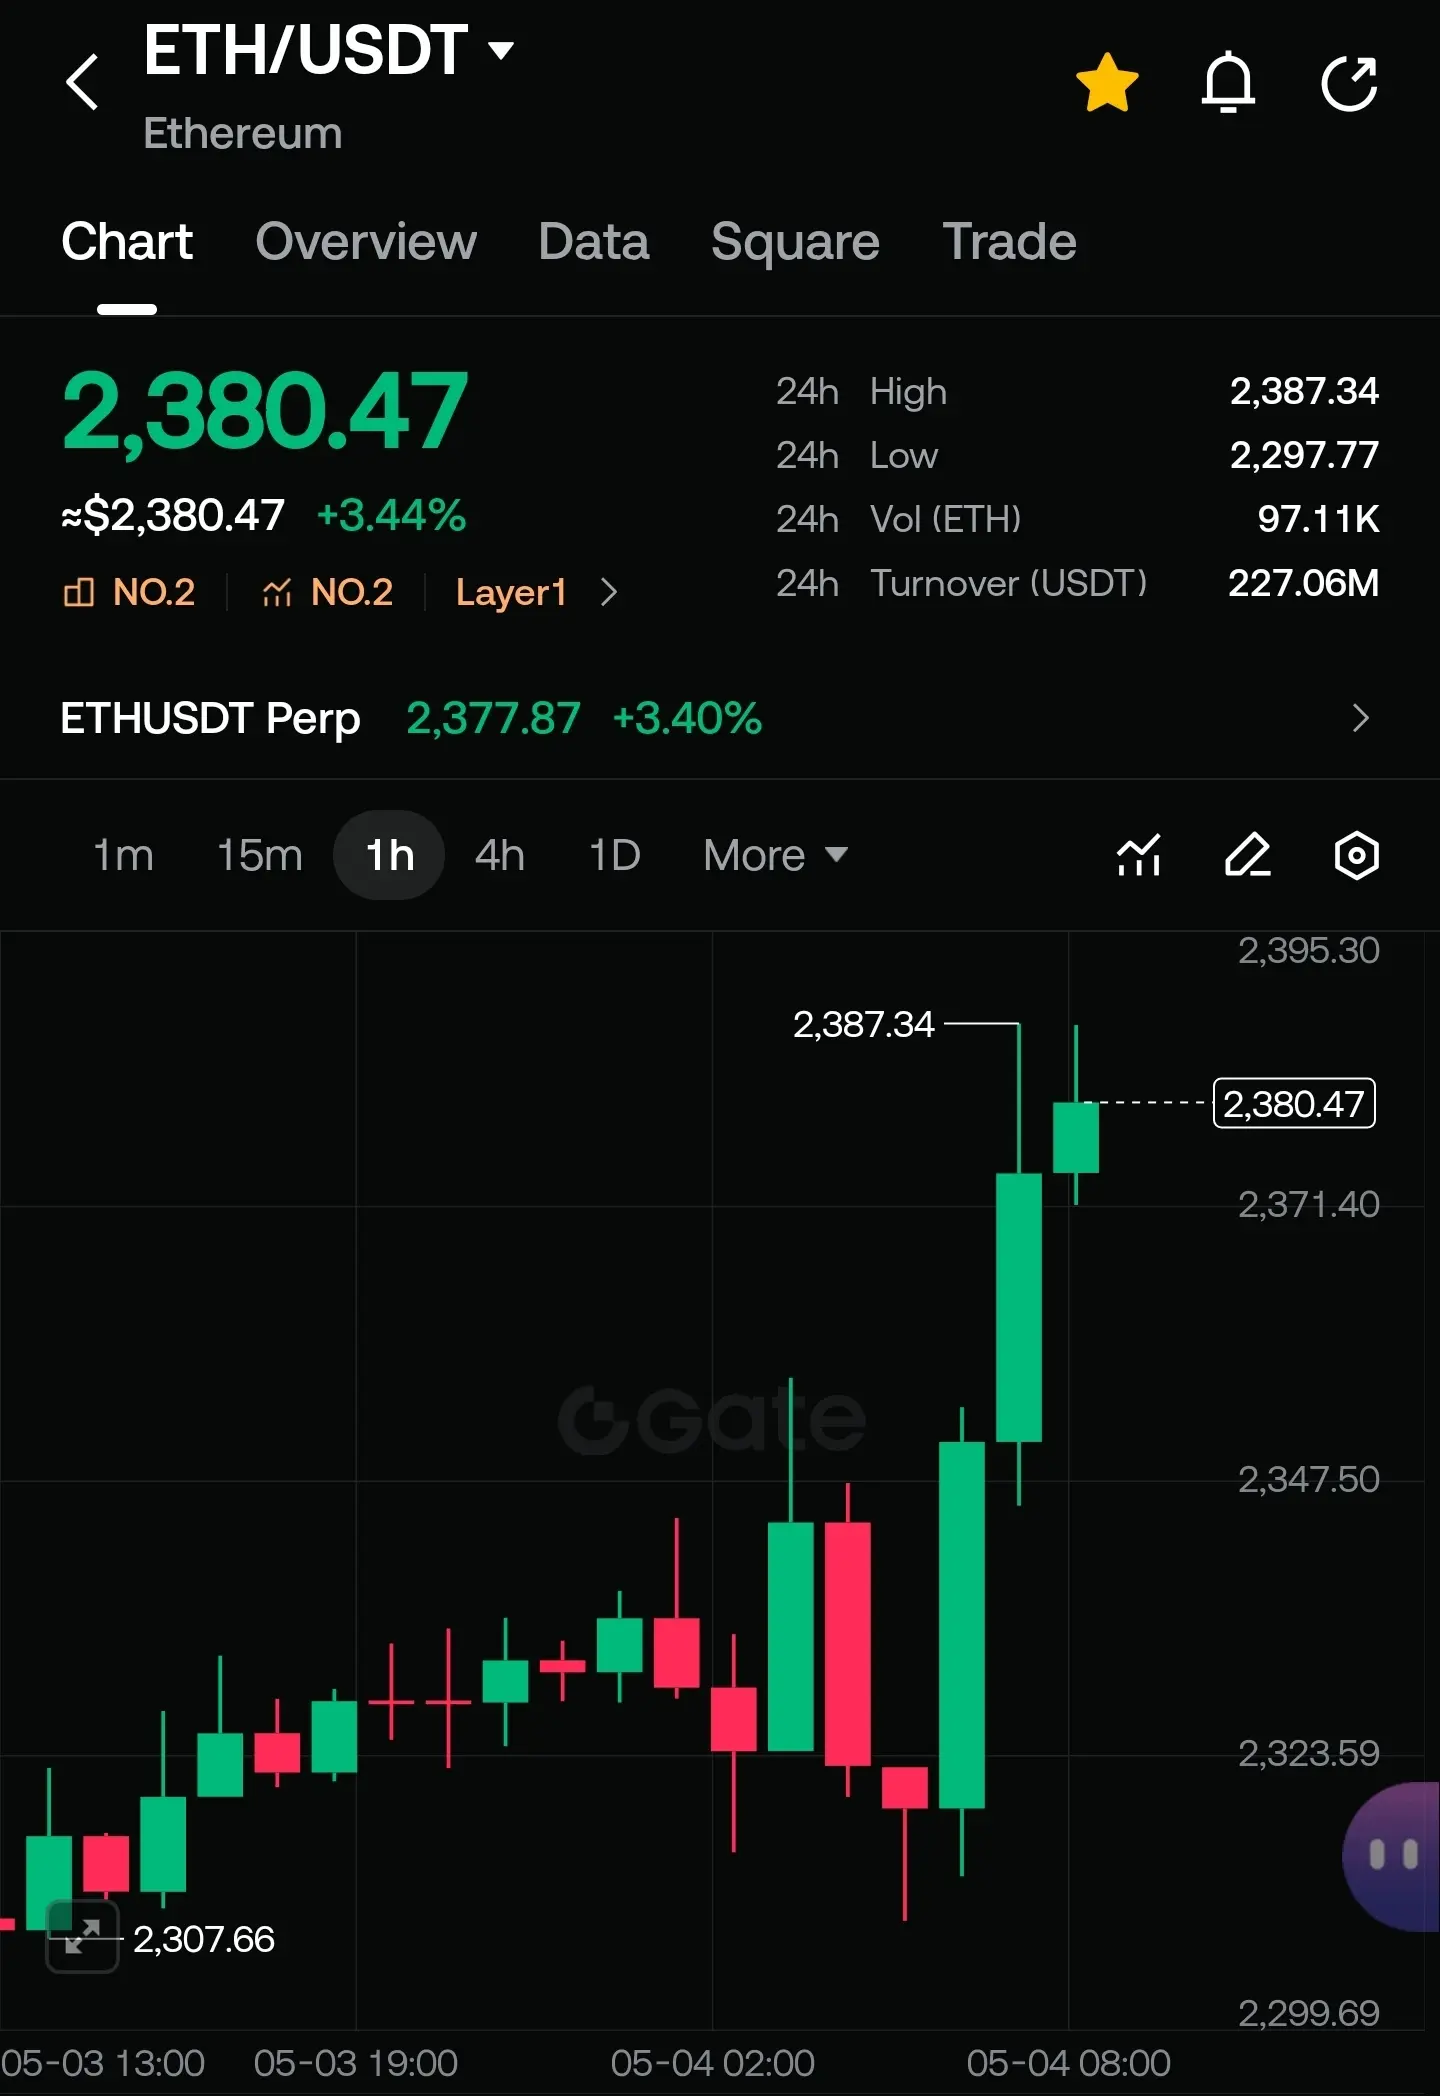Tap the market cap NO.2 ranking
The height and width of the screenshot is (2096, 1440).
[x=128, y=592]
